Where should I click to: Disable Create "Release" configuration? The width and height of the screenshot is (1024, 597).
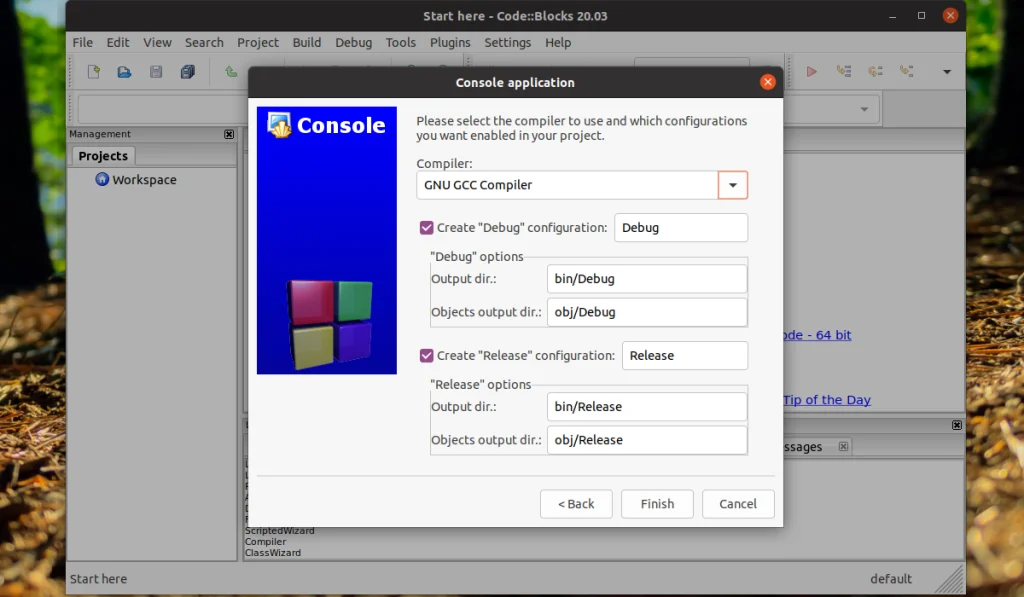pyautogui.click(x=427, y=355)
